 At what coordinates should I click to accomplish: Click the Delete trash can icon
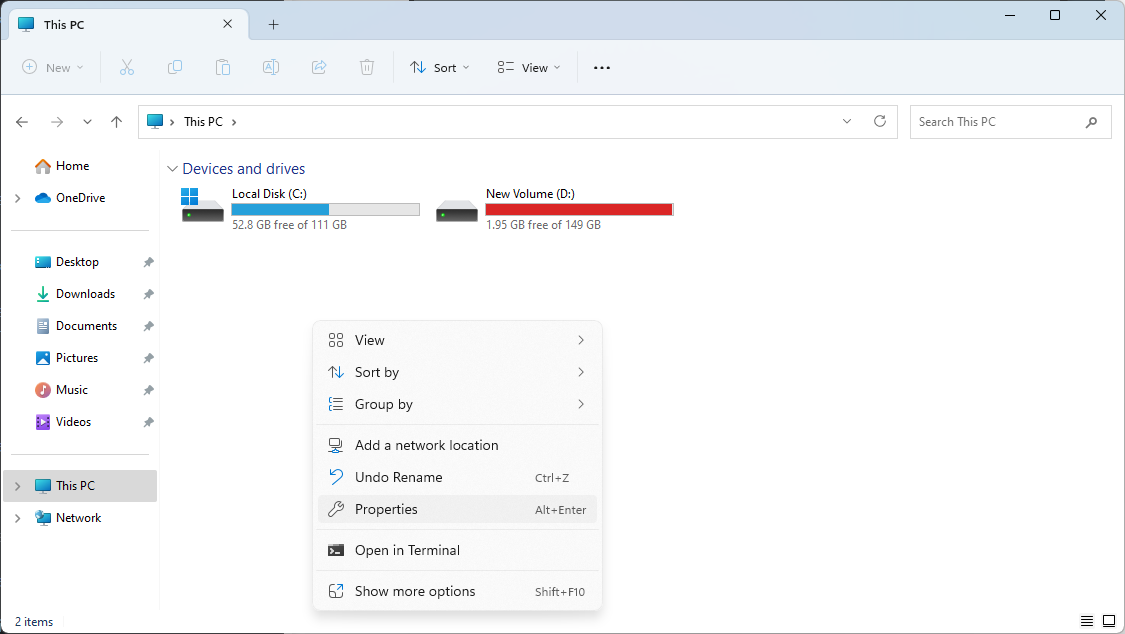(x=367, y=68)
